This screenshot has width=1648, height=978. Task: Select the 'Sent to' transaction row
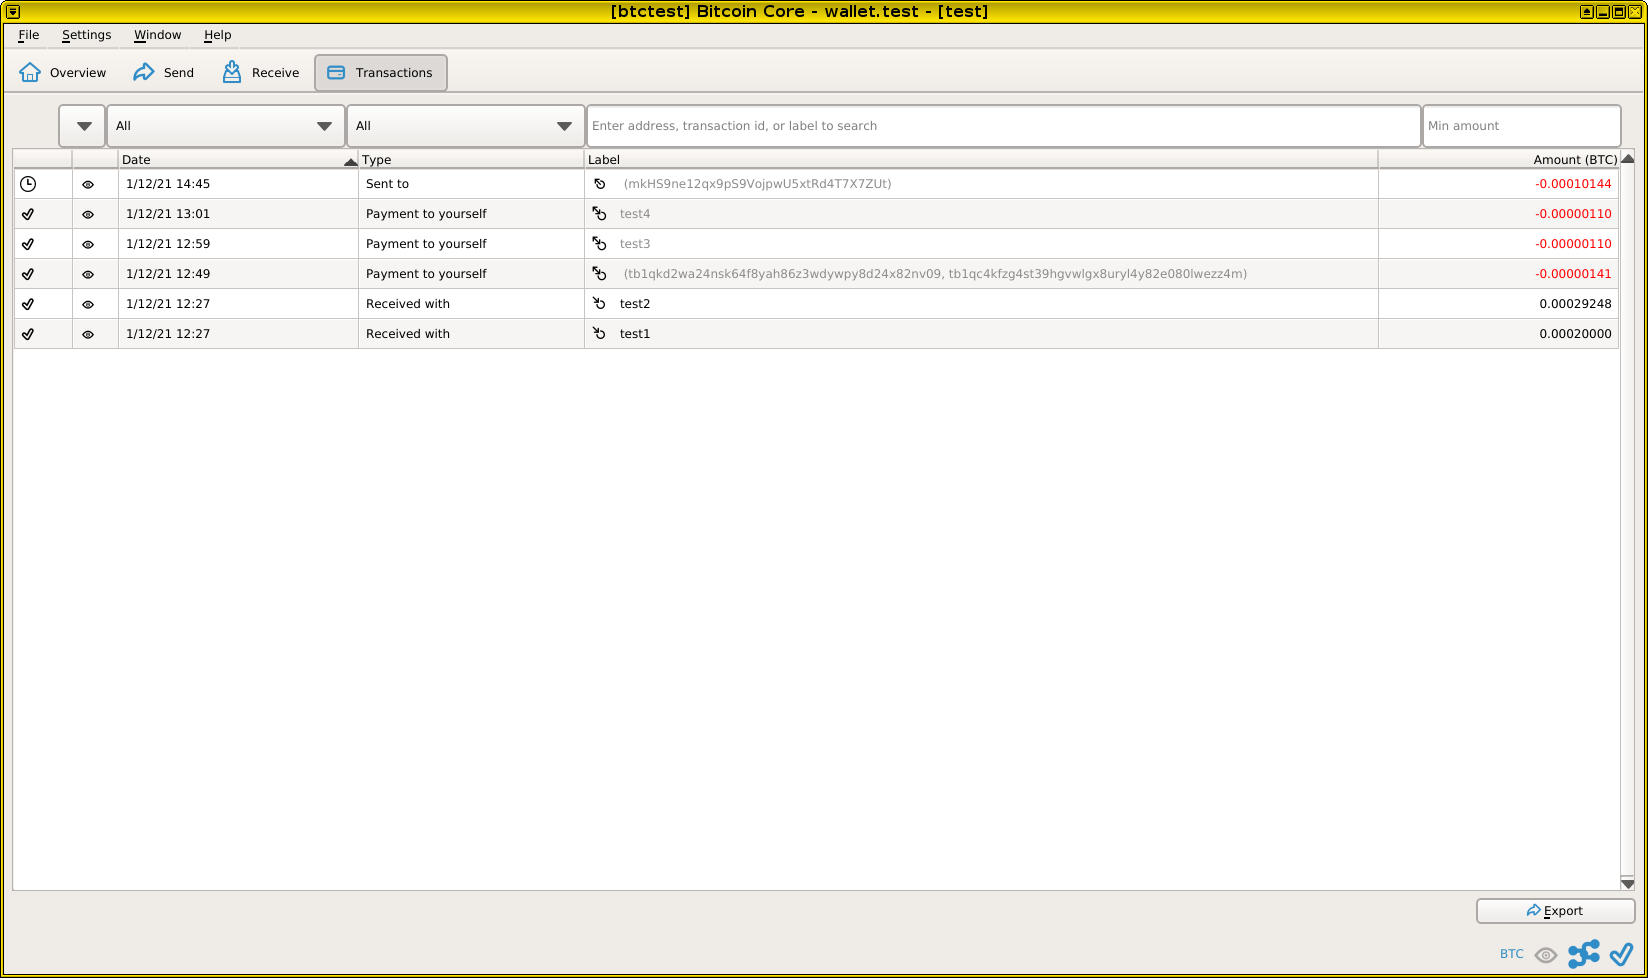tap(816, 184)
